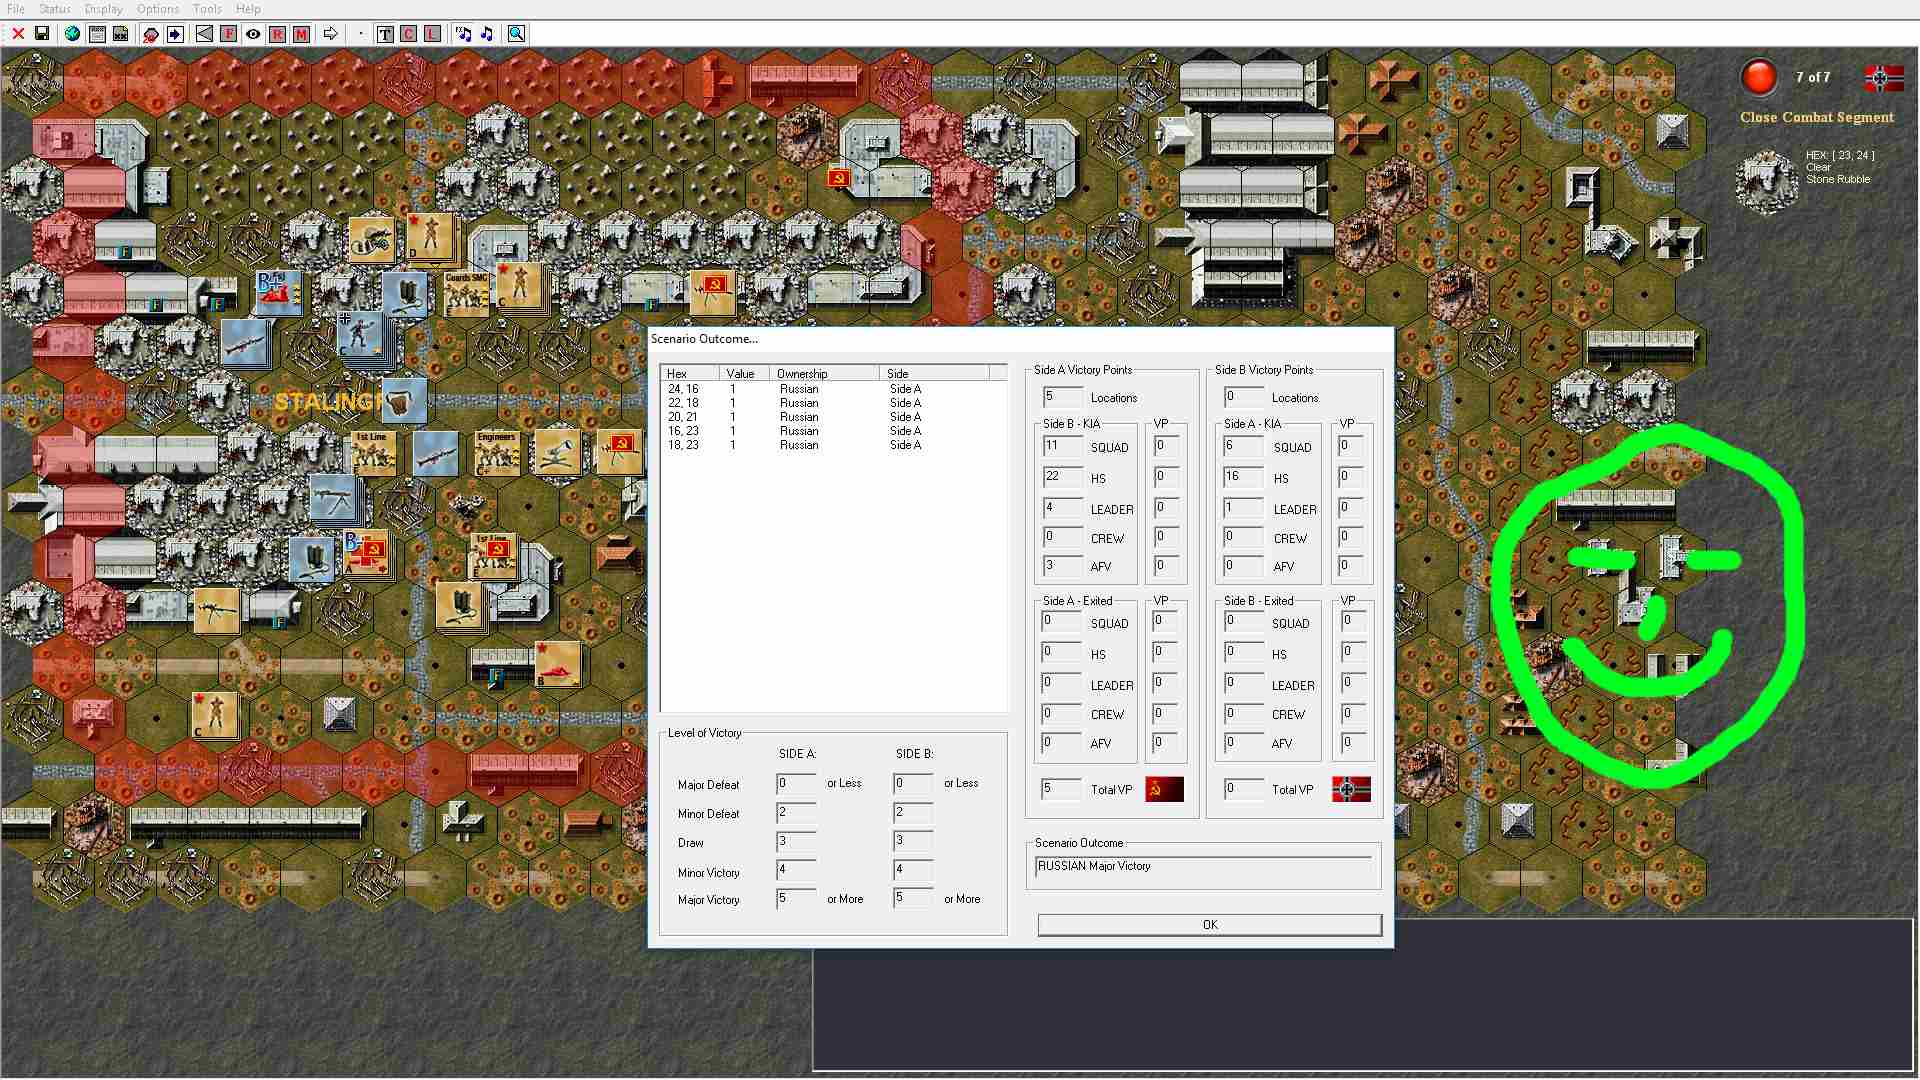Toggle the FX sound effects note icon
1920x1080 pixels.
point(463,34)
